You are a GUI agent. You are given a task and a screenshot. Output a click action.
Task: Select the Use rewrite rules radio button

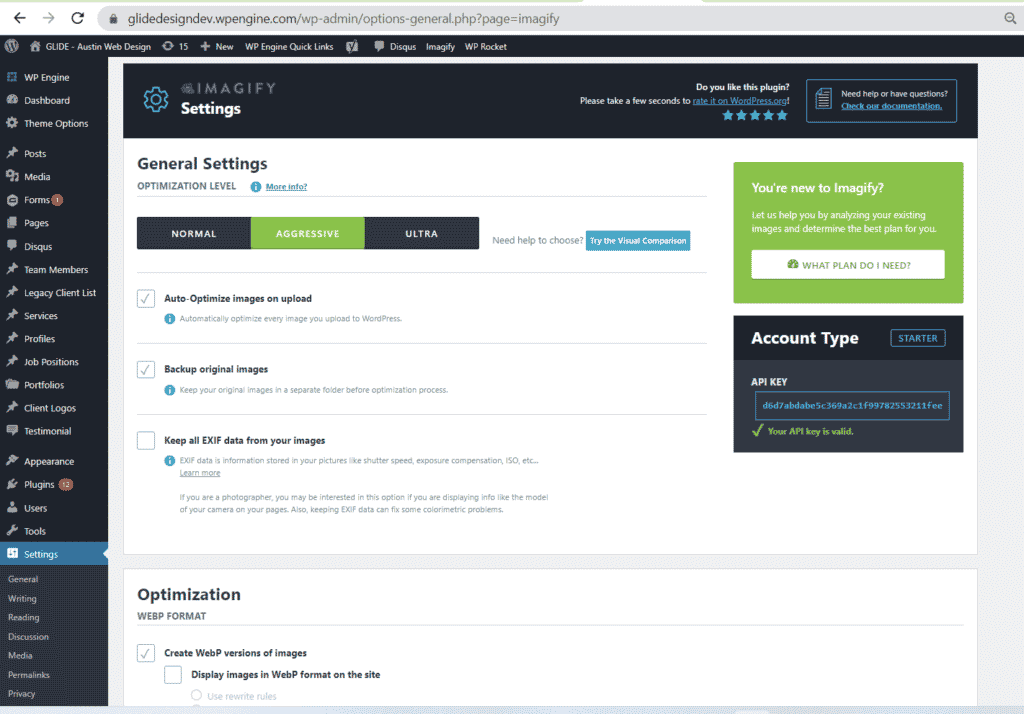196,695
